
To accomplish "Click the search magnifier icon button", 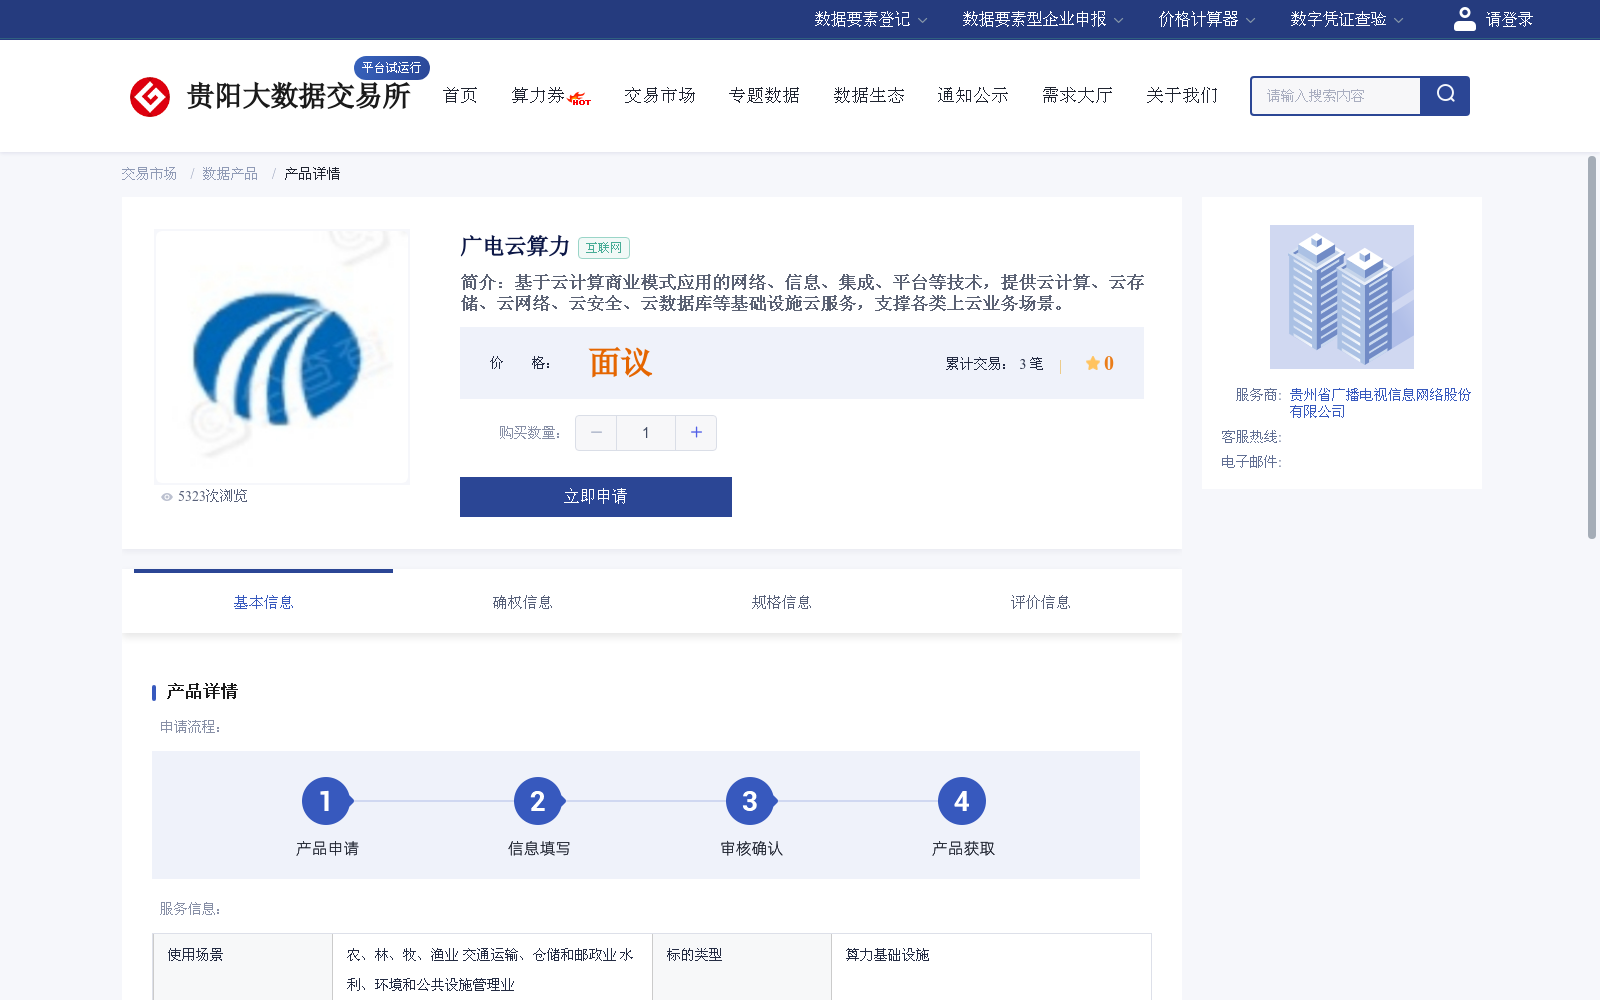I will pos(1445,95).
